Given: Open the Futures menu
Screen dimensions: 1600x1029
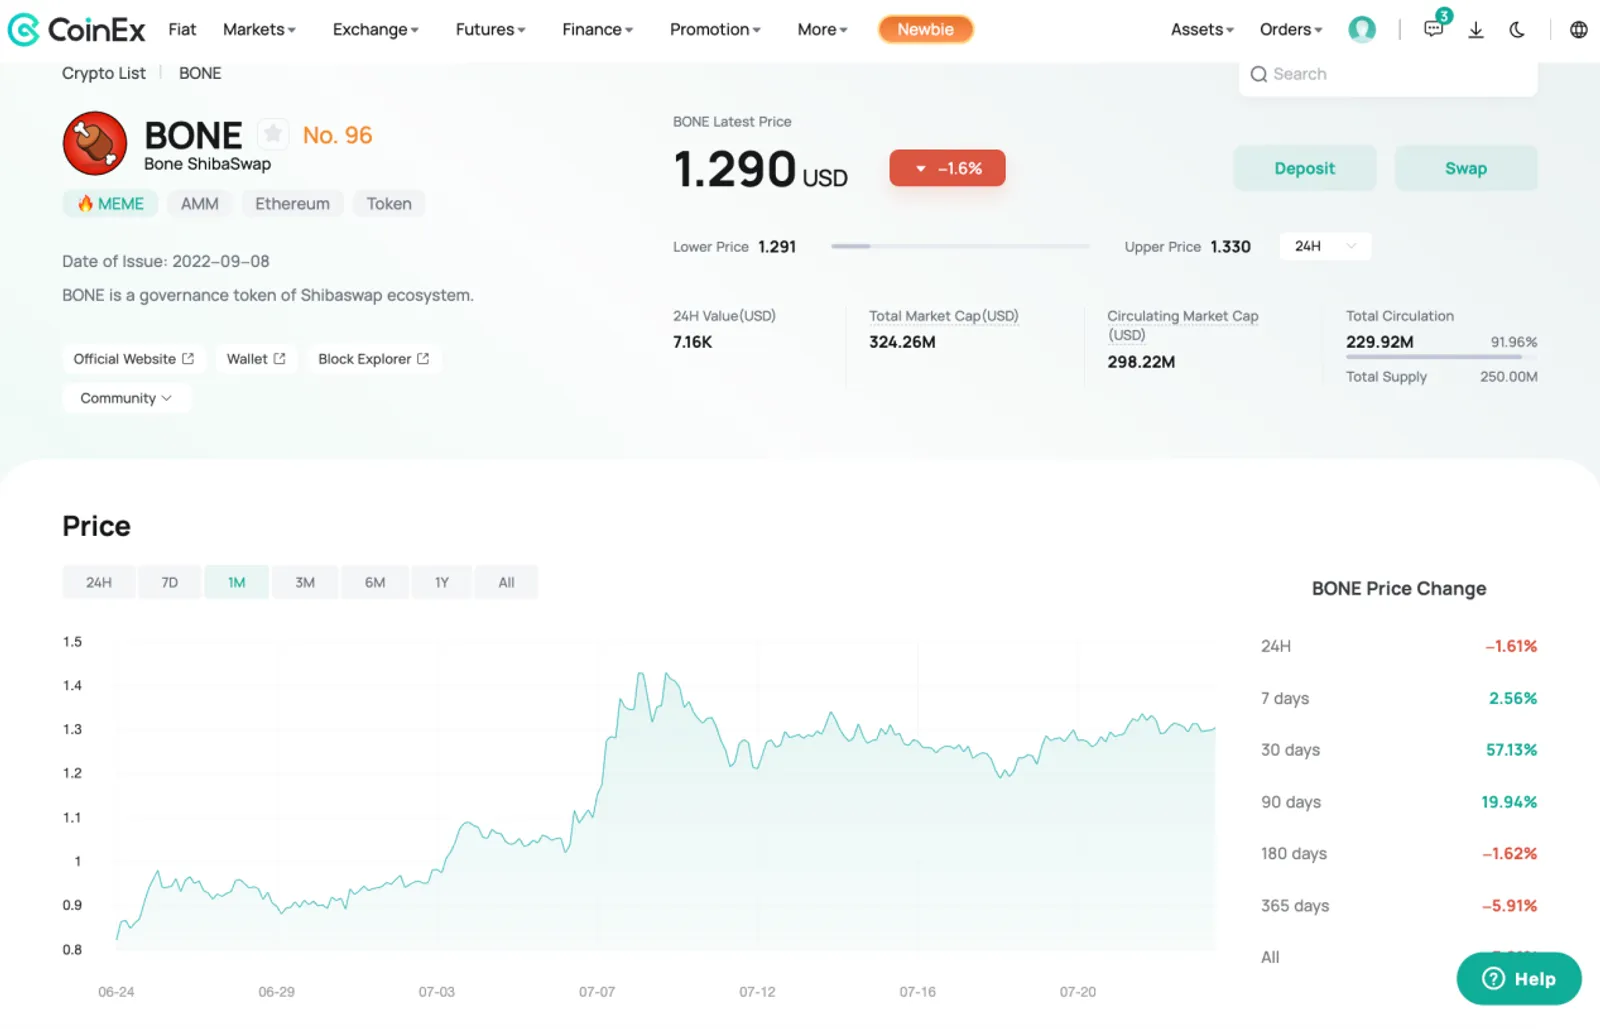Looking at the screenshot, I should [490, 30].
